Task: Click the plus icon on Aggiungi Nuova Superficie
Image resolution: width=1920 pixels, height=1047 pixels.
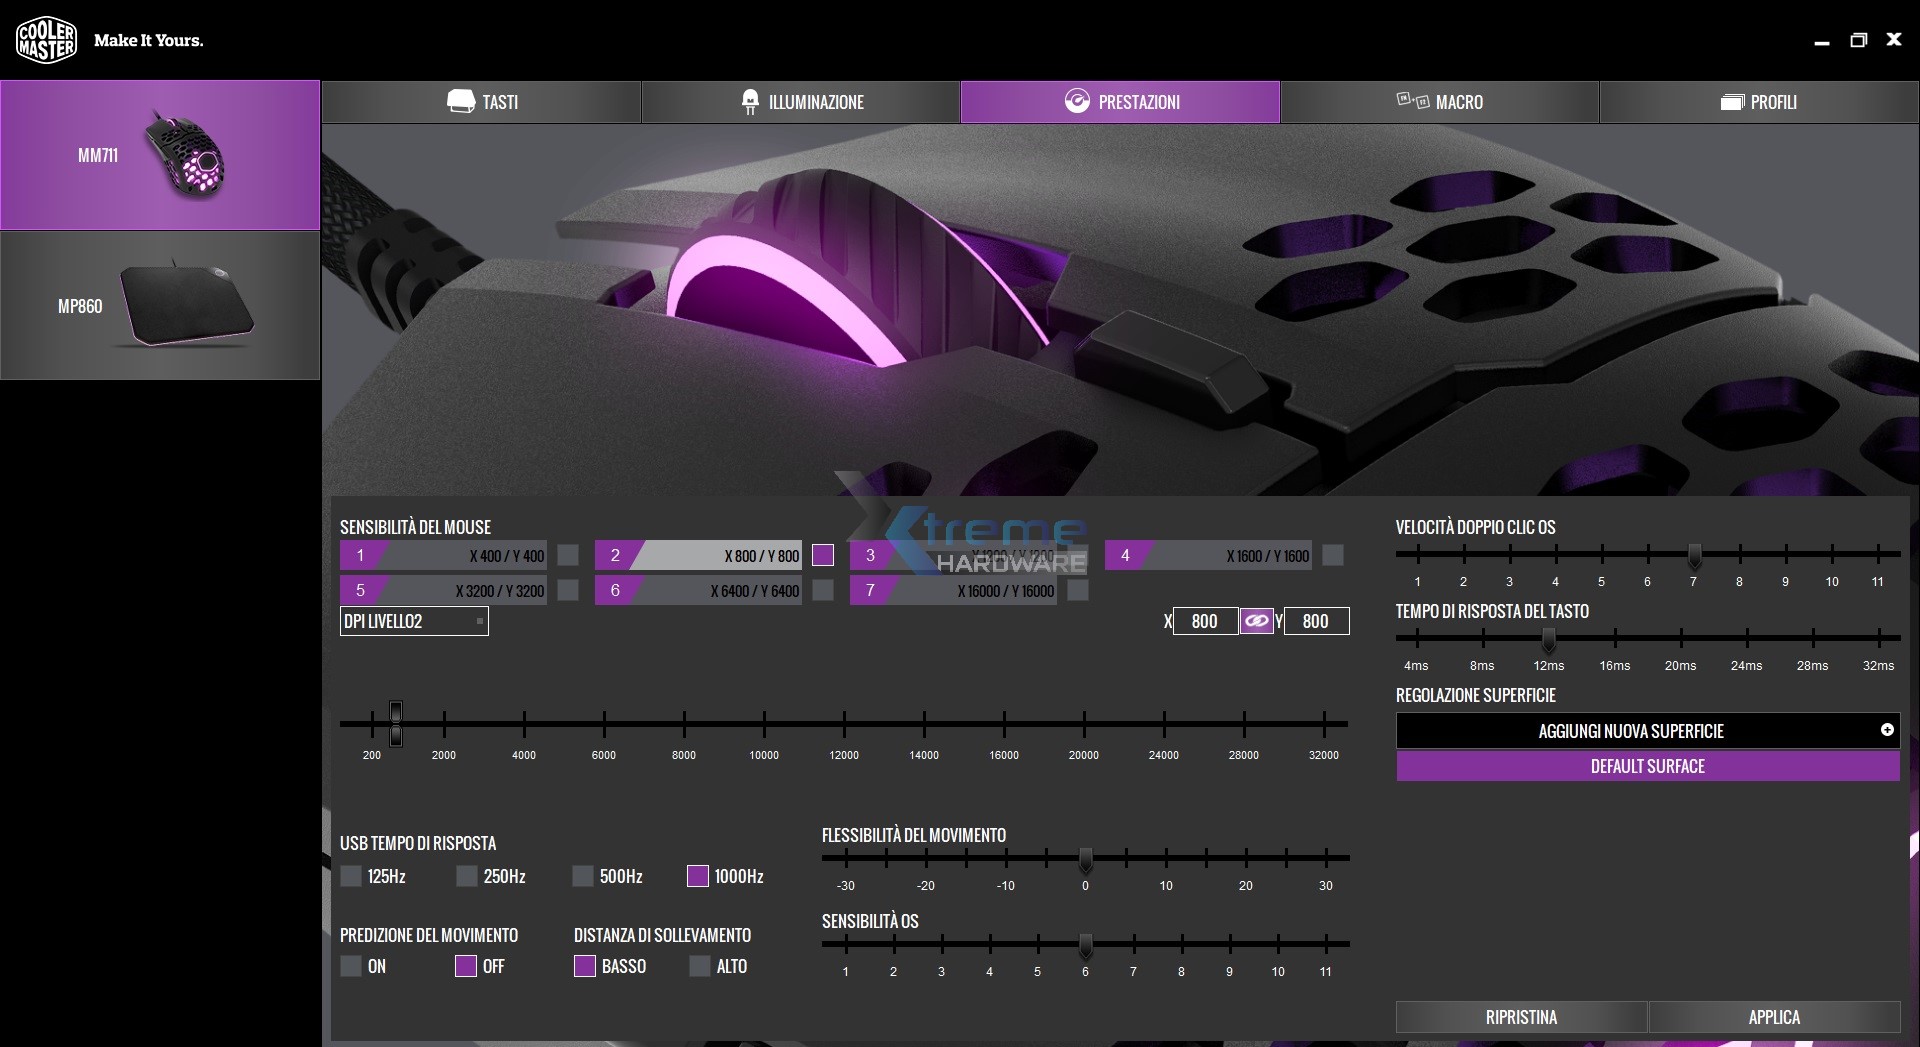Action: pos(1889,731)
